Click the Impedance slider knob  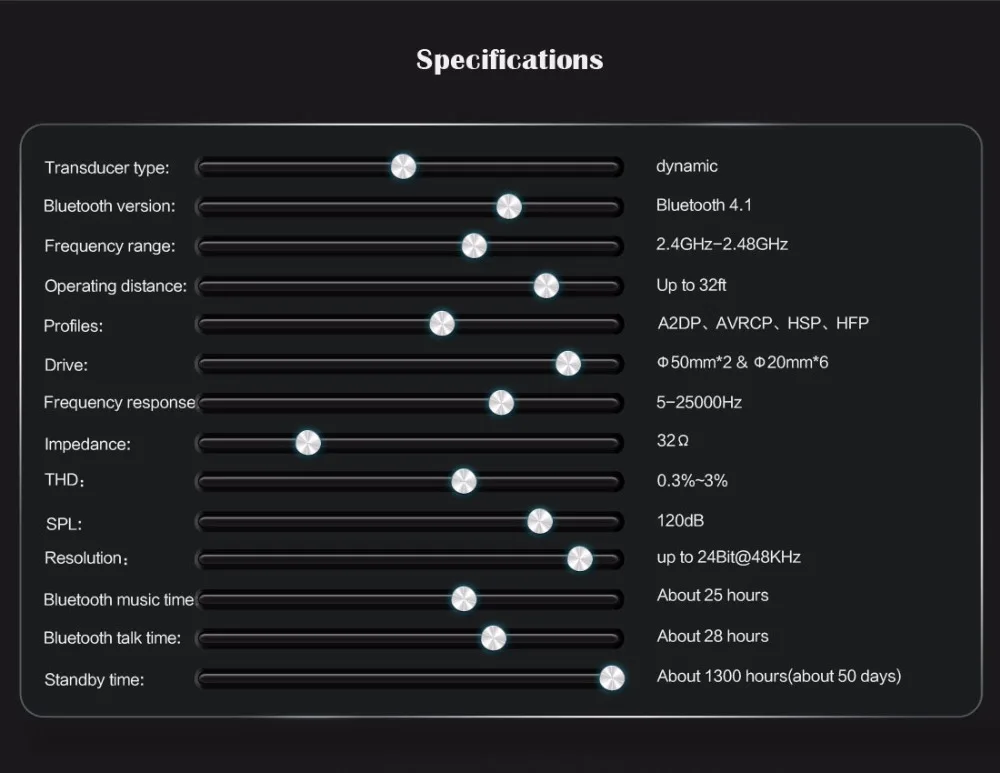(x=308, y=443)
